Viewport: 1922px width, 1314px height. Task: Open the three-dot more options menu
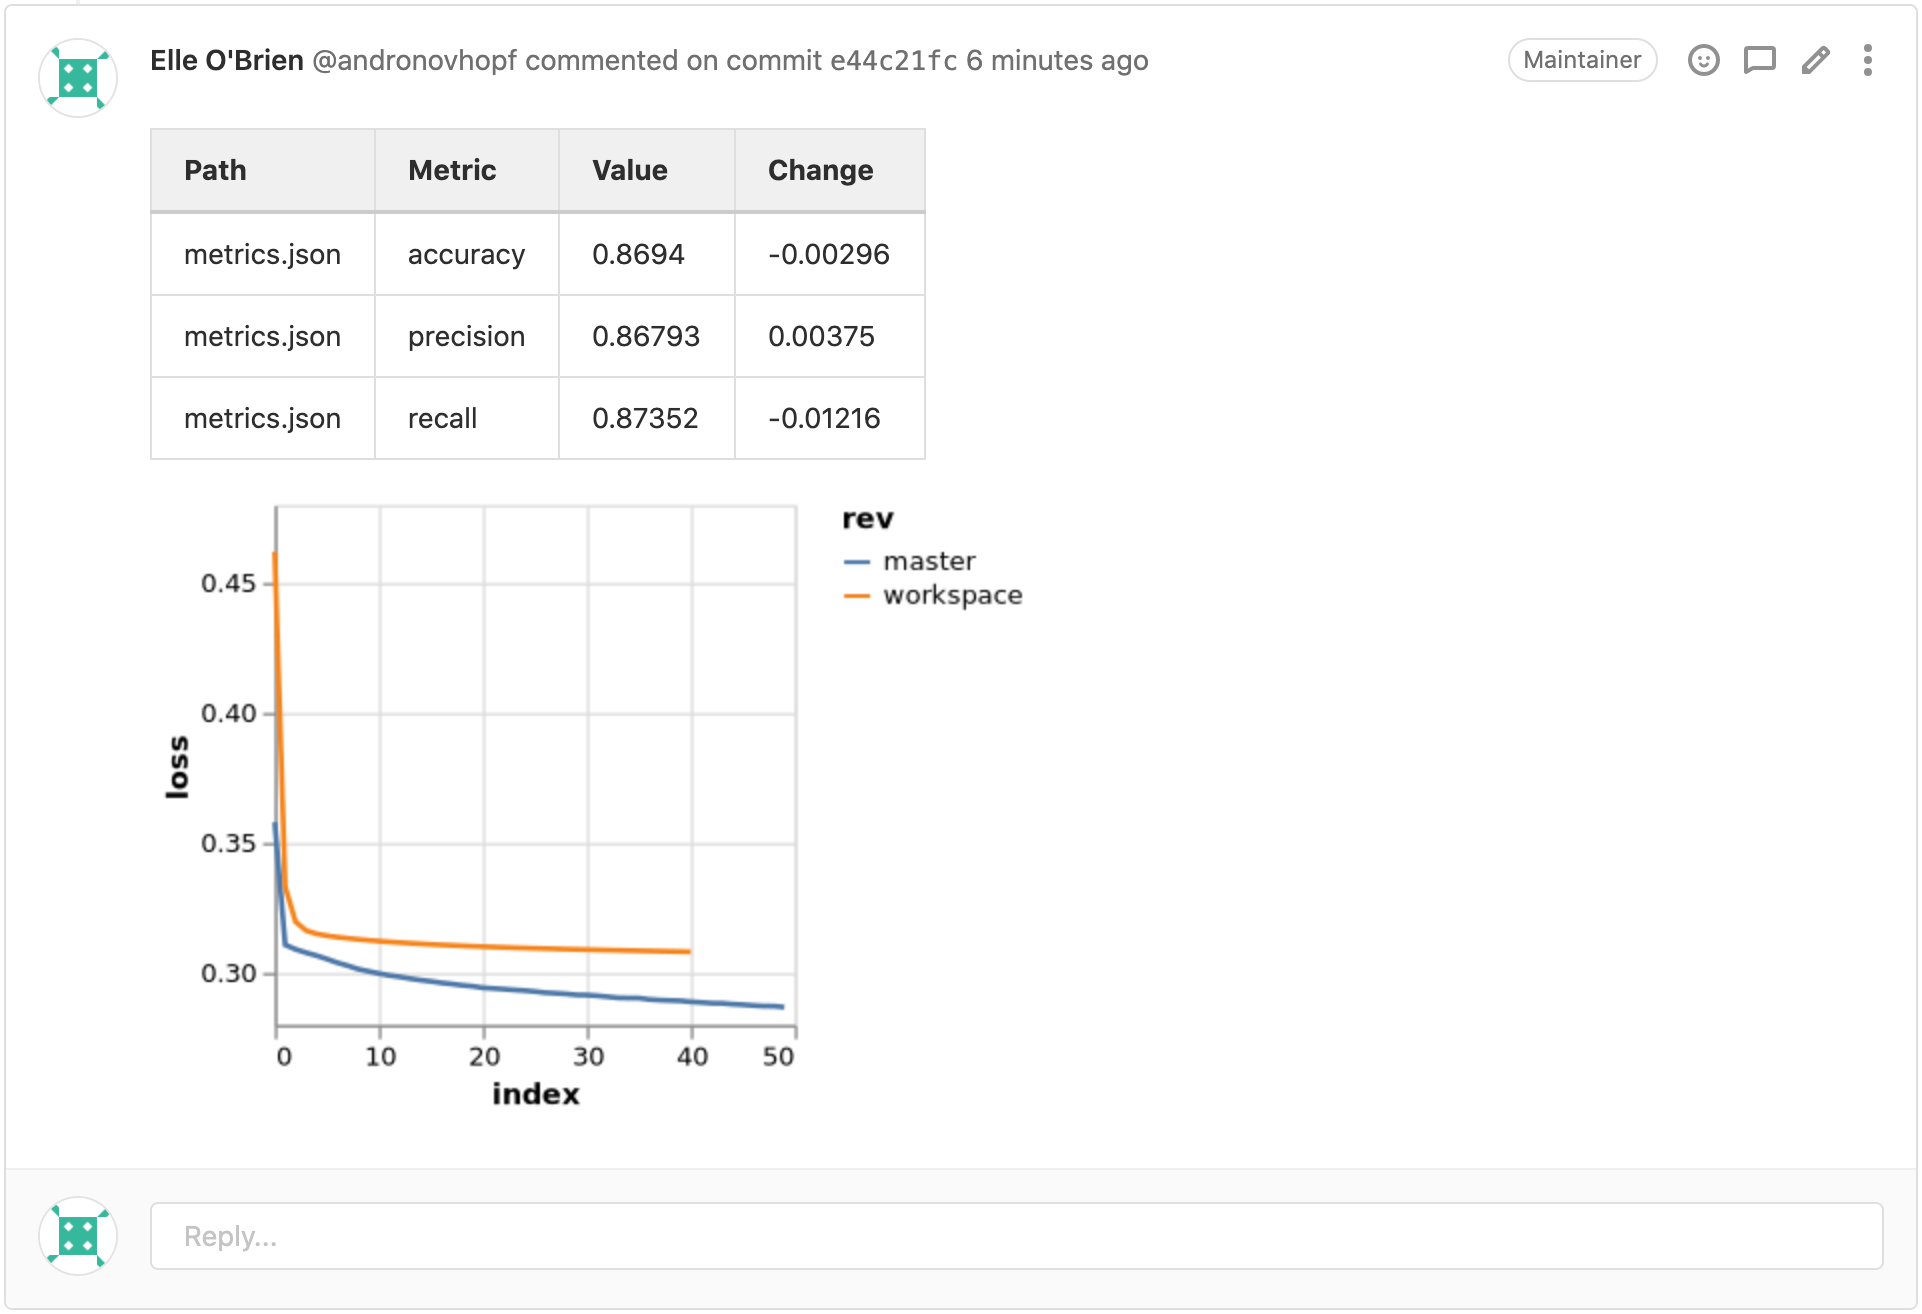point(1868,60)
